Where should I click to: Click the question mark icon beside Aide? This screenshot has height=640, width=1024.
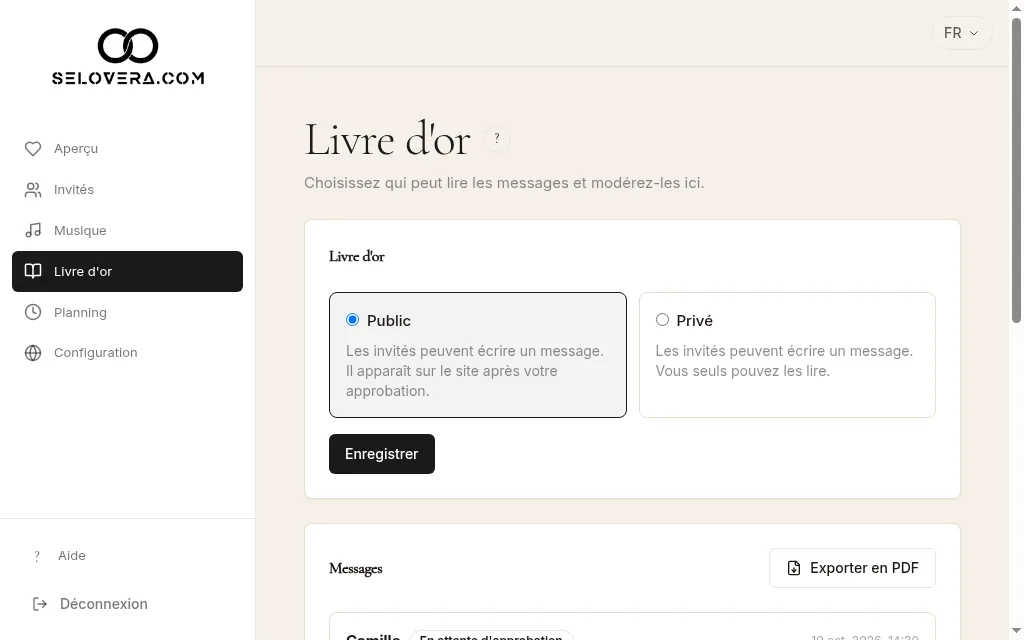coord(37,556)
